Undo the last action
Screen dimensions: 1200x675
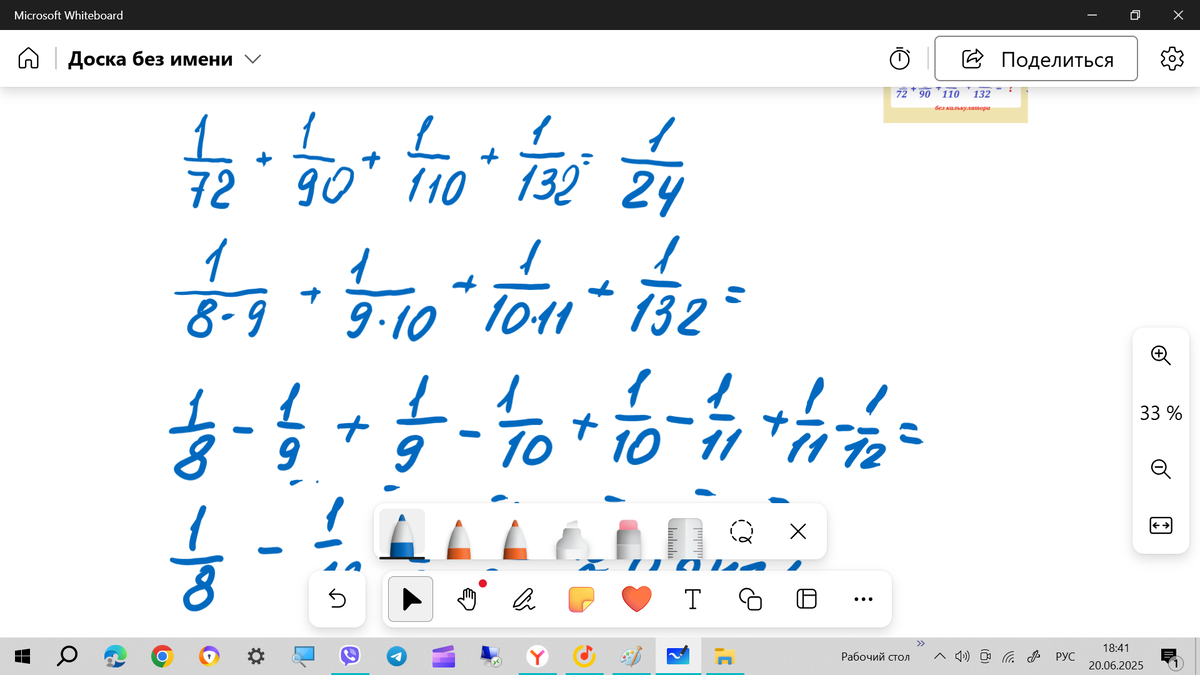pos(337,599)
